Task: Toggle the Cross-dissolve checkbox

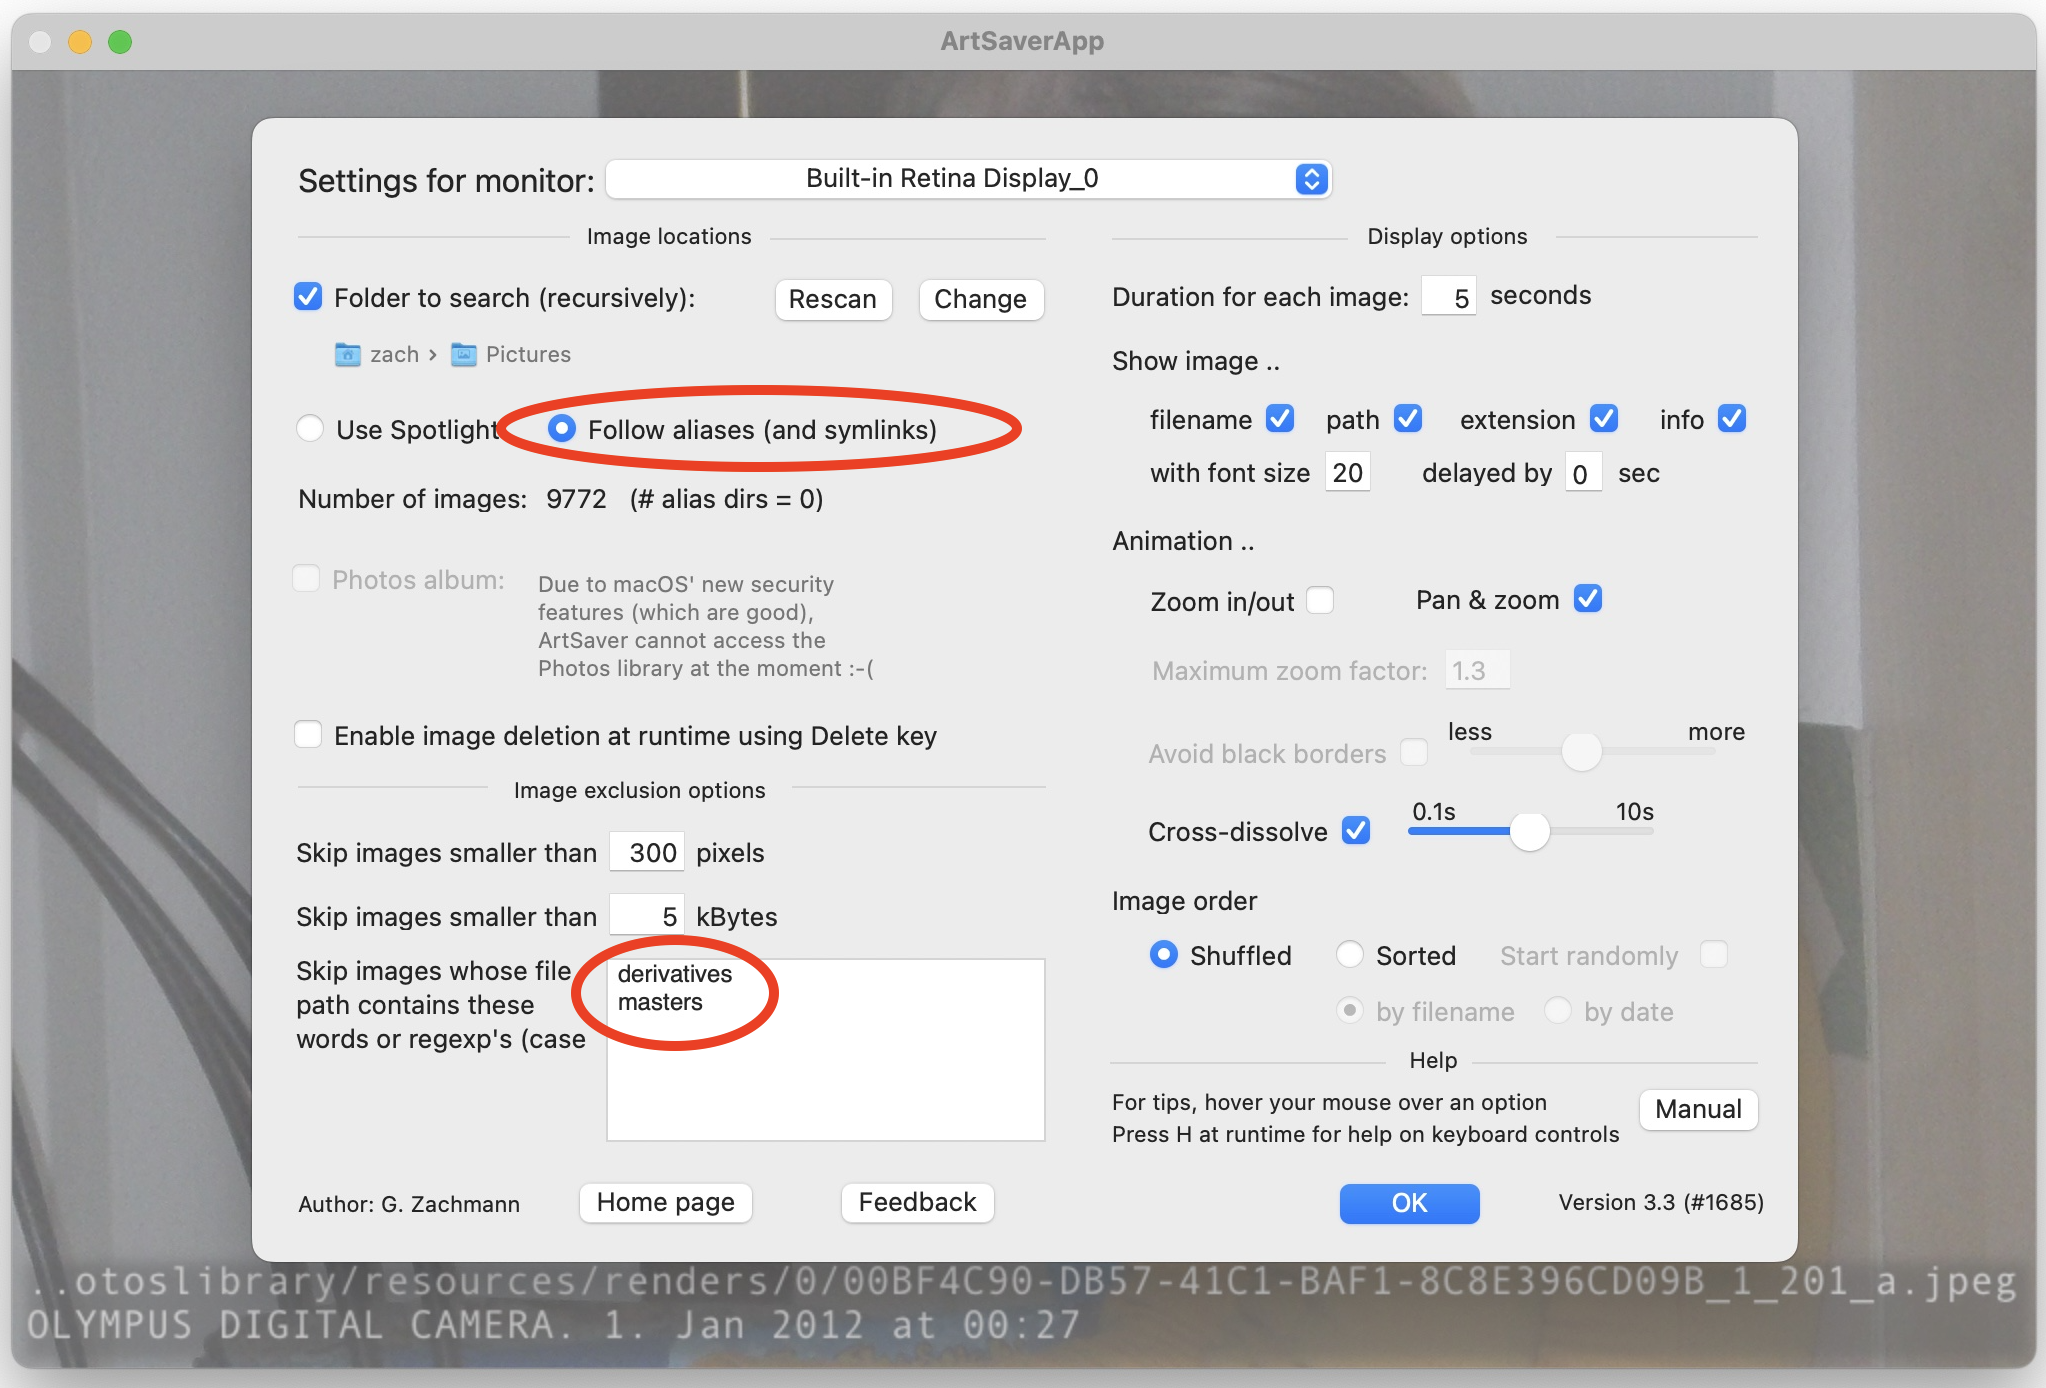Action: tap(1356, 830)
